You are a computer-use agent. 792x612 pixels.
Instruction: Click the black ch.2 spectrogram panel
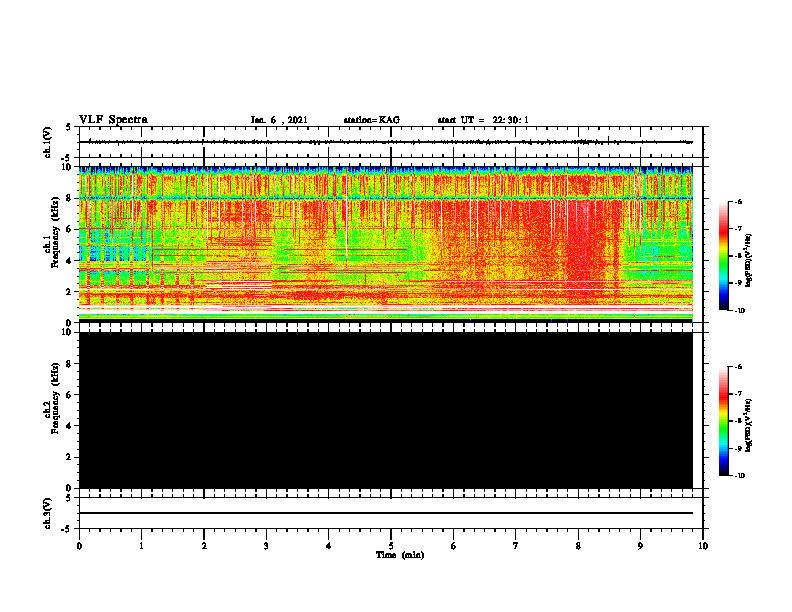386,410
